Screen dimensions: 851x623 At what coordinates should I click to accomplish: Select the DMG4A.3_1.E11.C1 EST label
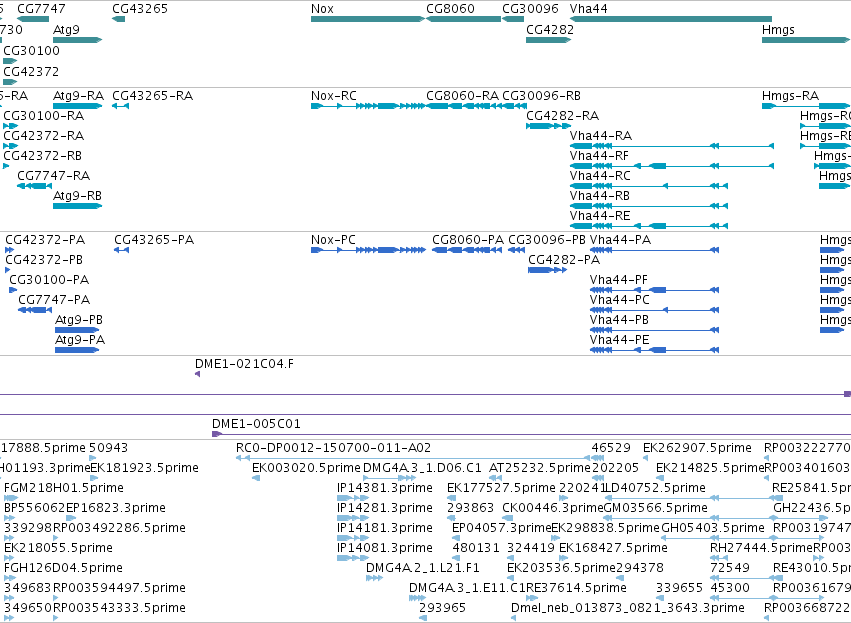click(467, 588)
